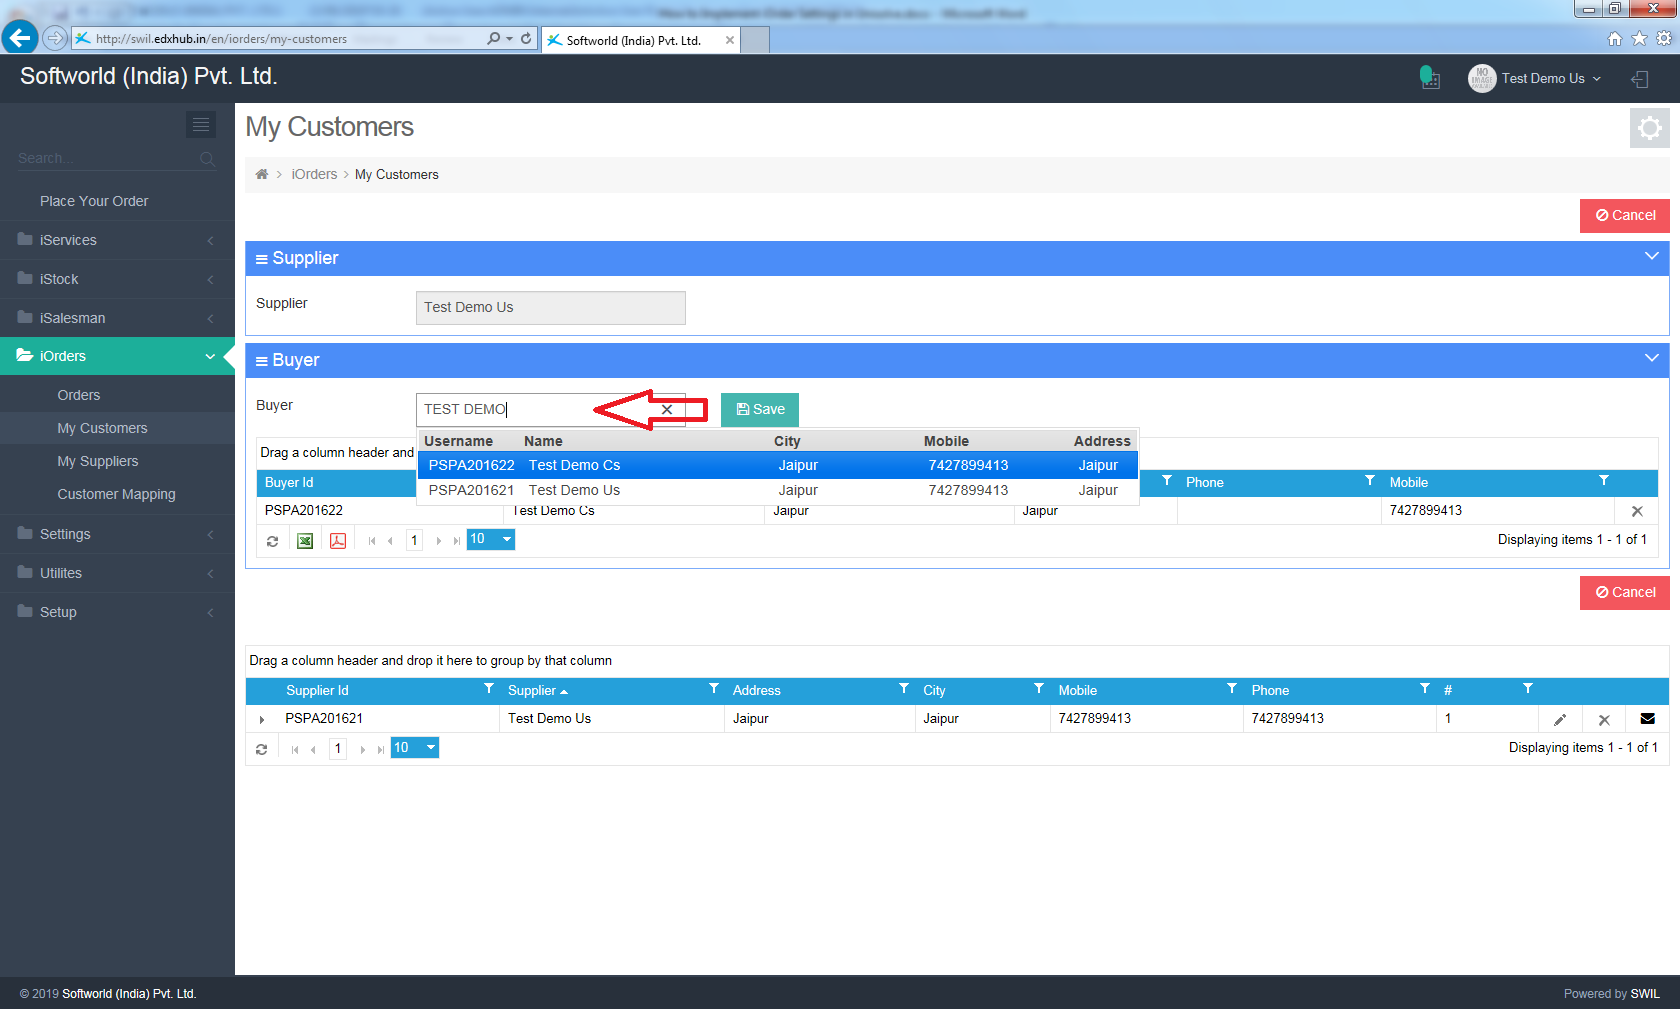Sort buyer grid by Buyer Id
This screenshot has height=1009, width=1680.
pyautogui.click(x=289, y=482)
